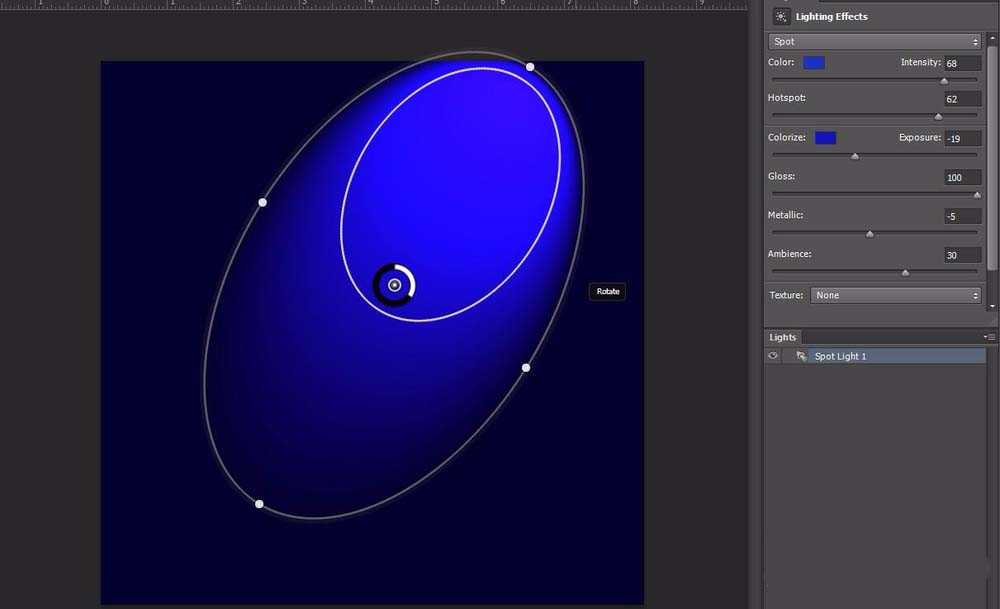
Task: Click the light's center intensity ring
Action: coord(394,285)
